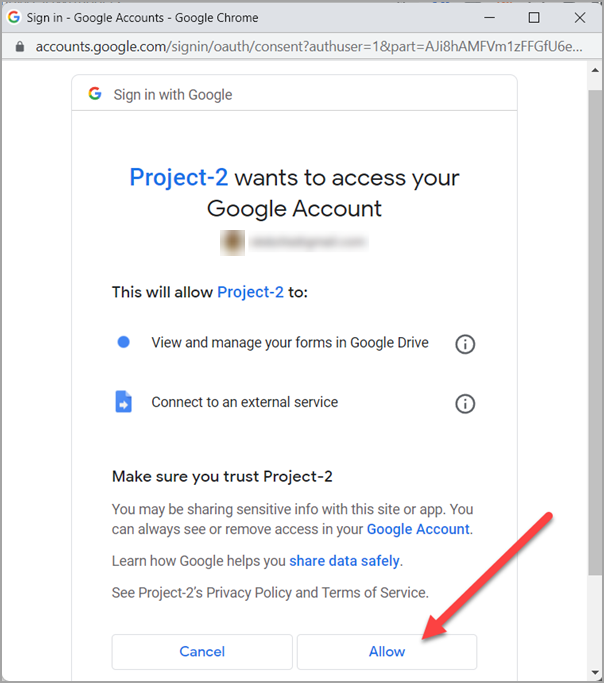Maximize the Chrome sign-in window
Screen dimensions: 604x683
coord(534,17)
